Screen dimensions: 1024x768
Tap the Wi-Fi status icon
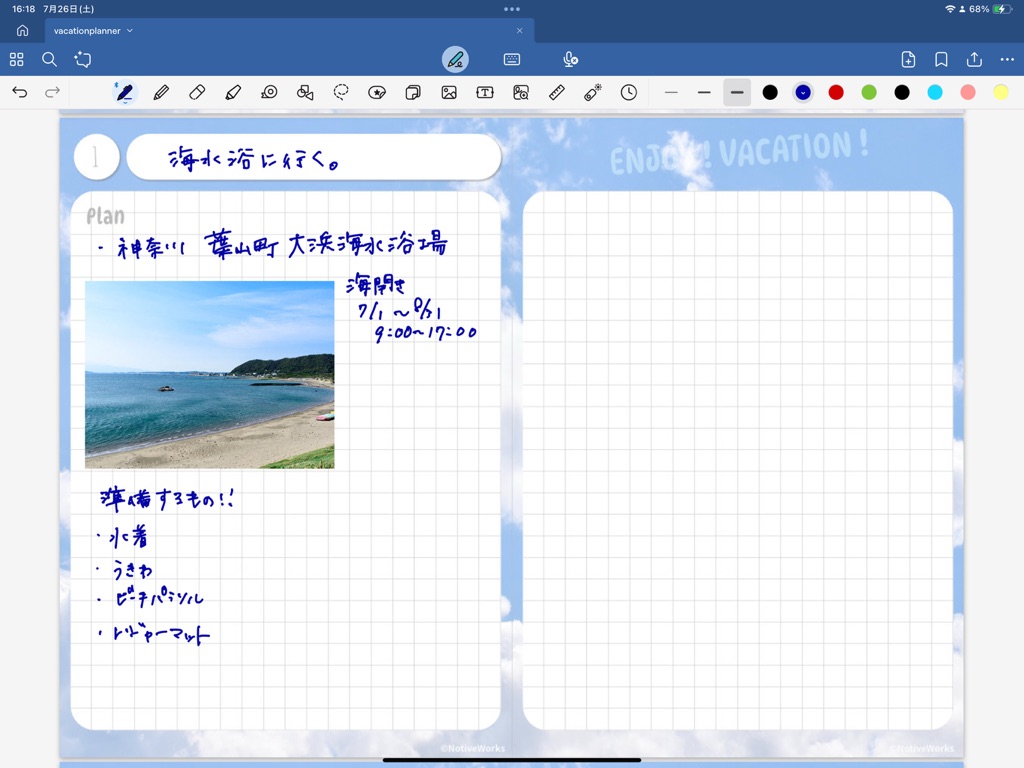[x=950, y=9]
